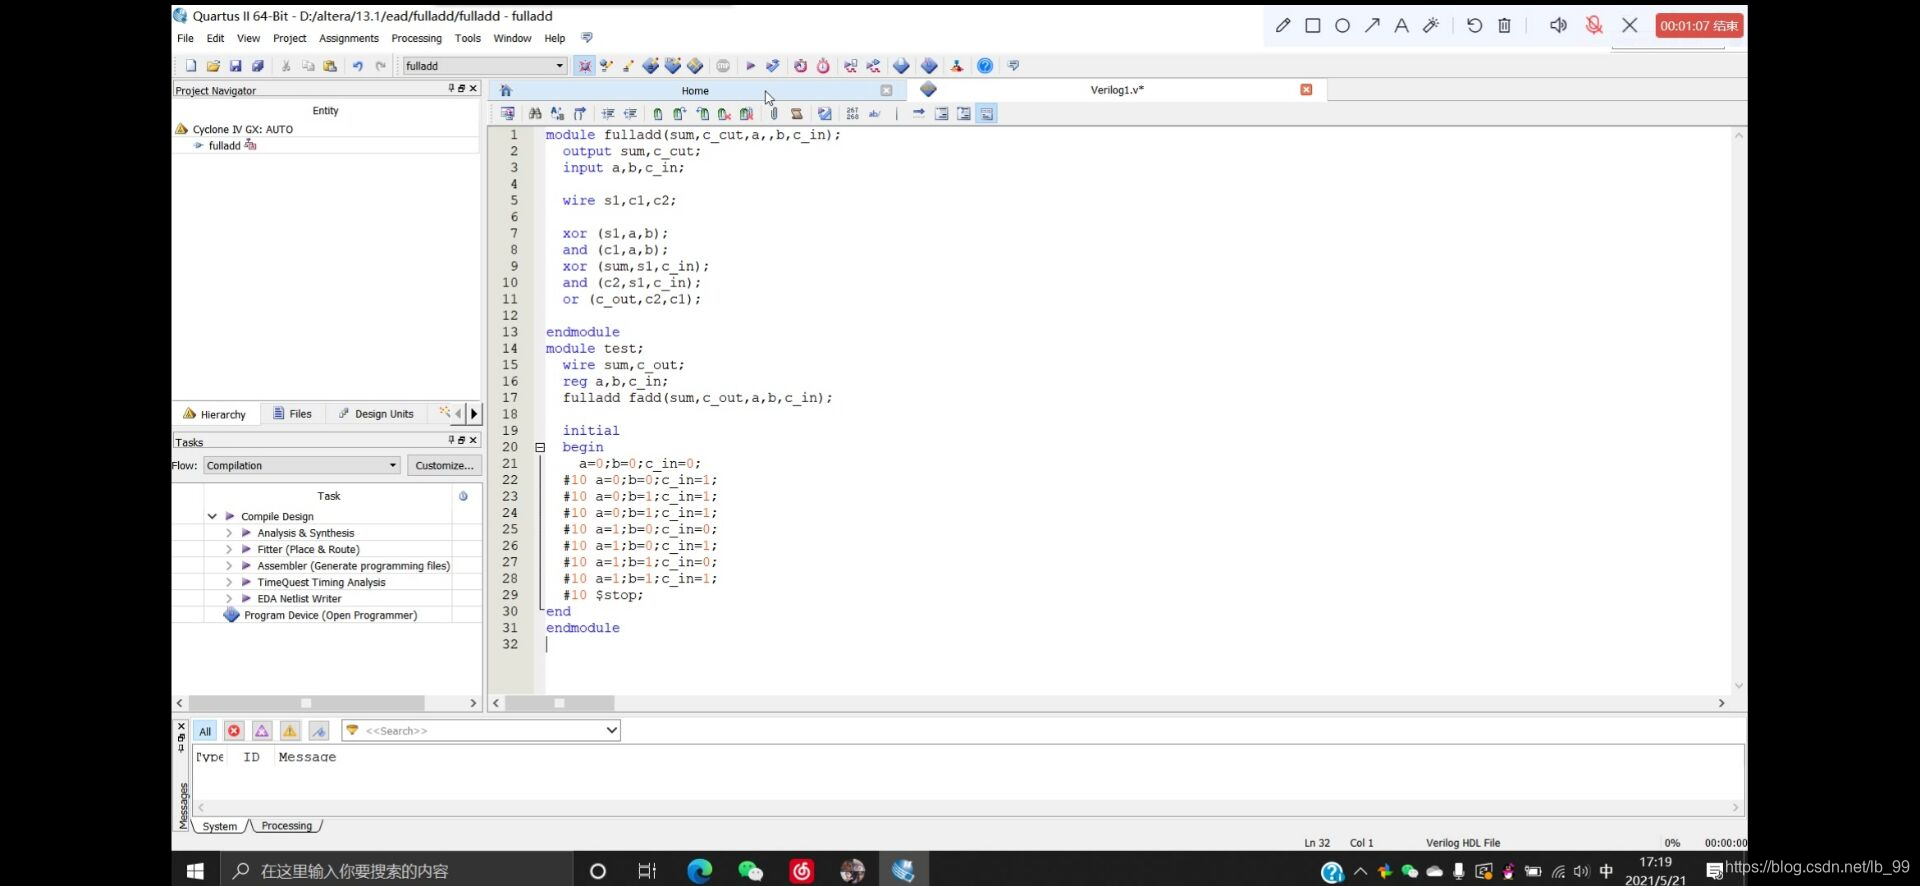Viewport: 1920px width, 886px height.
Task: Open the TimeQuest timing analyzer clock icon
Action: pos(823,66)
